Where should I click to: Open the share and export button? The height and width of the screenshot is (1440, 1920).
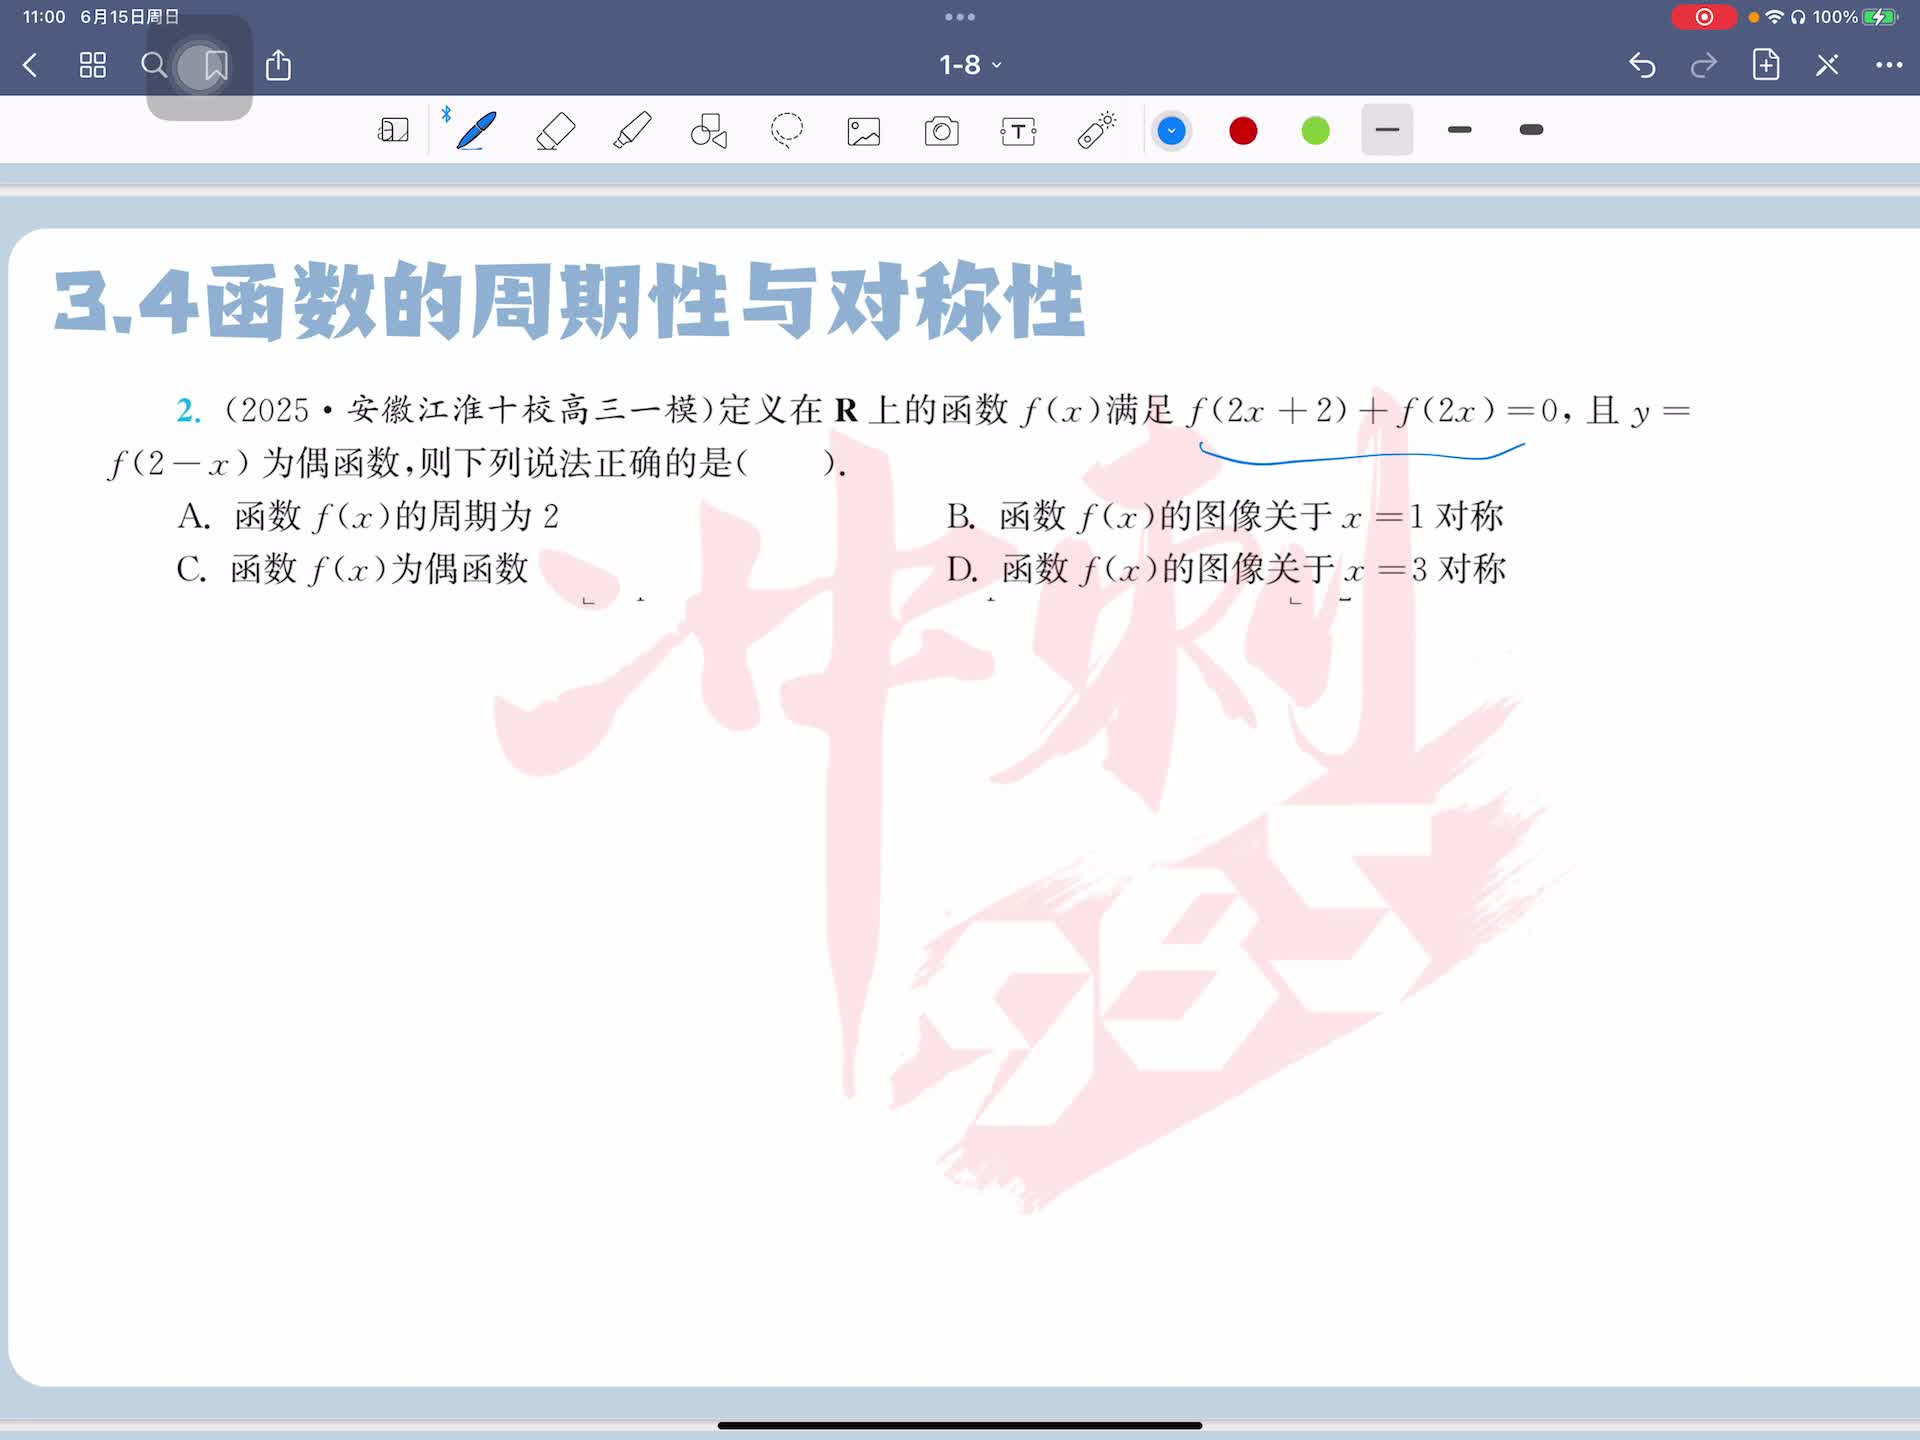[x=278, y=66]
